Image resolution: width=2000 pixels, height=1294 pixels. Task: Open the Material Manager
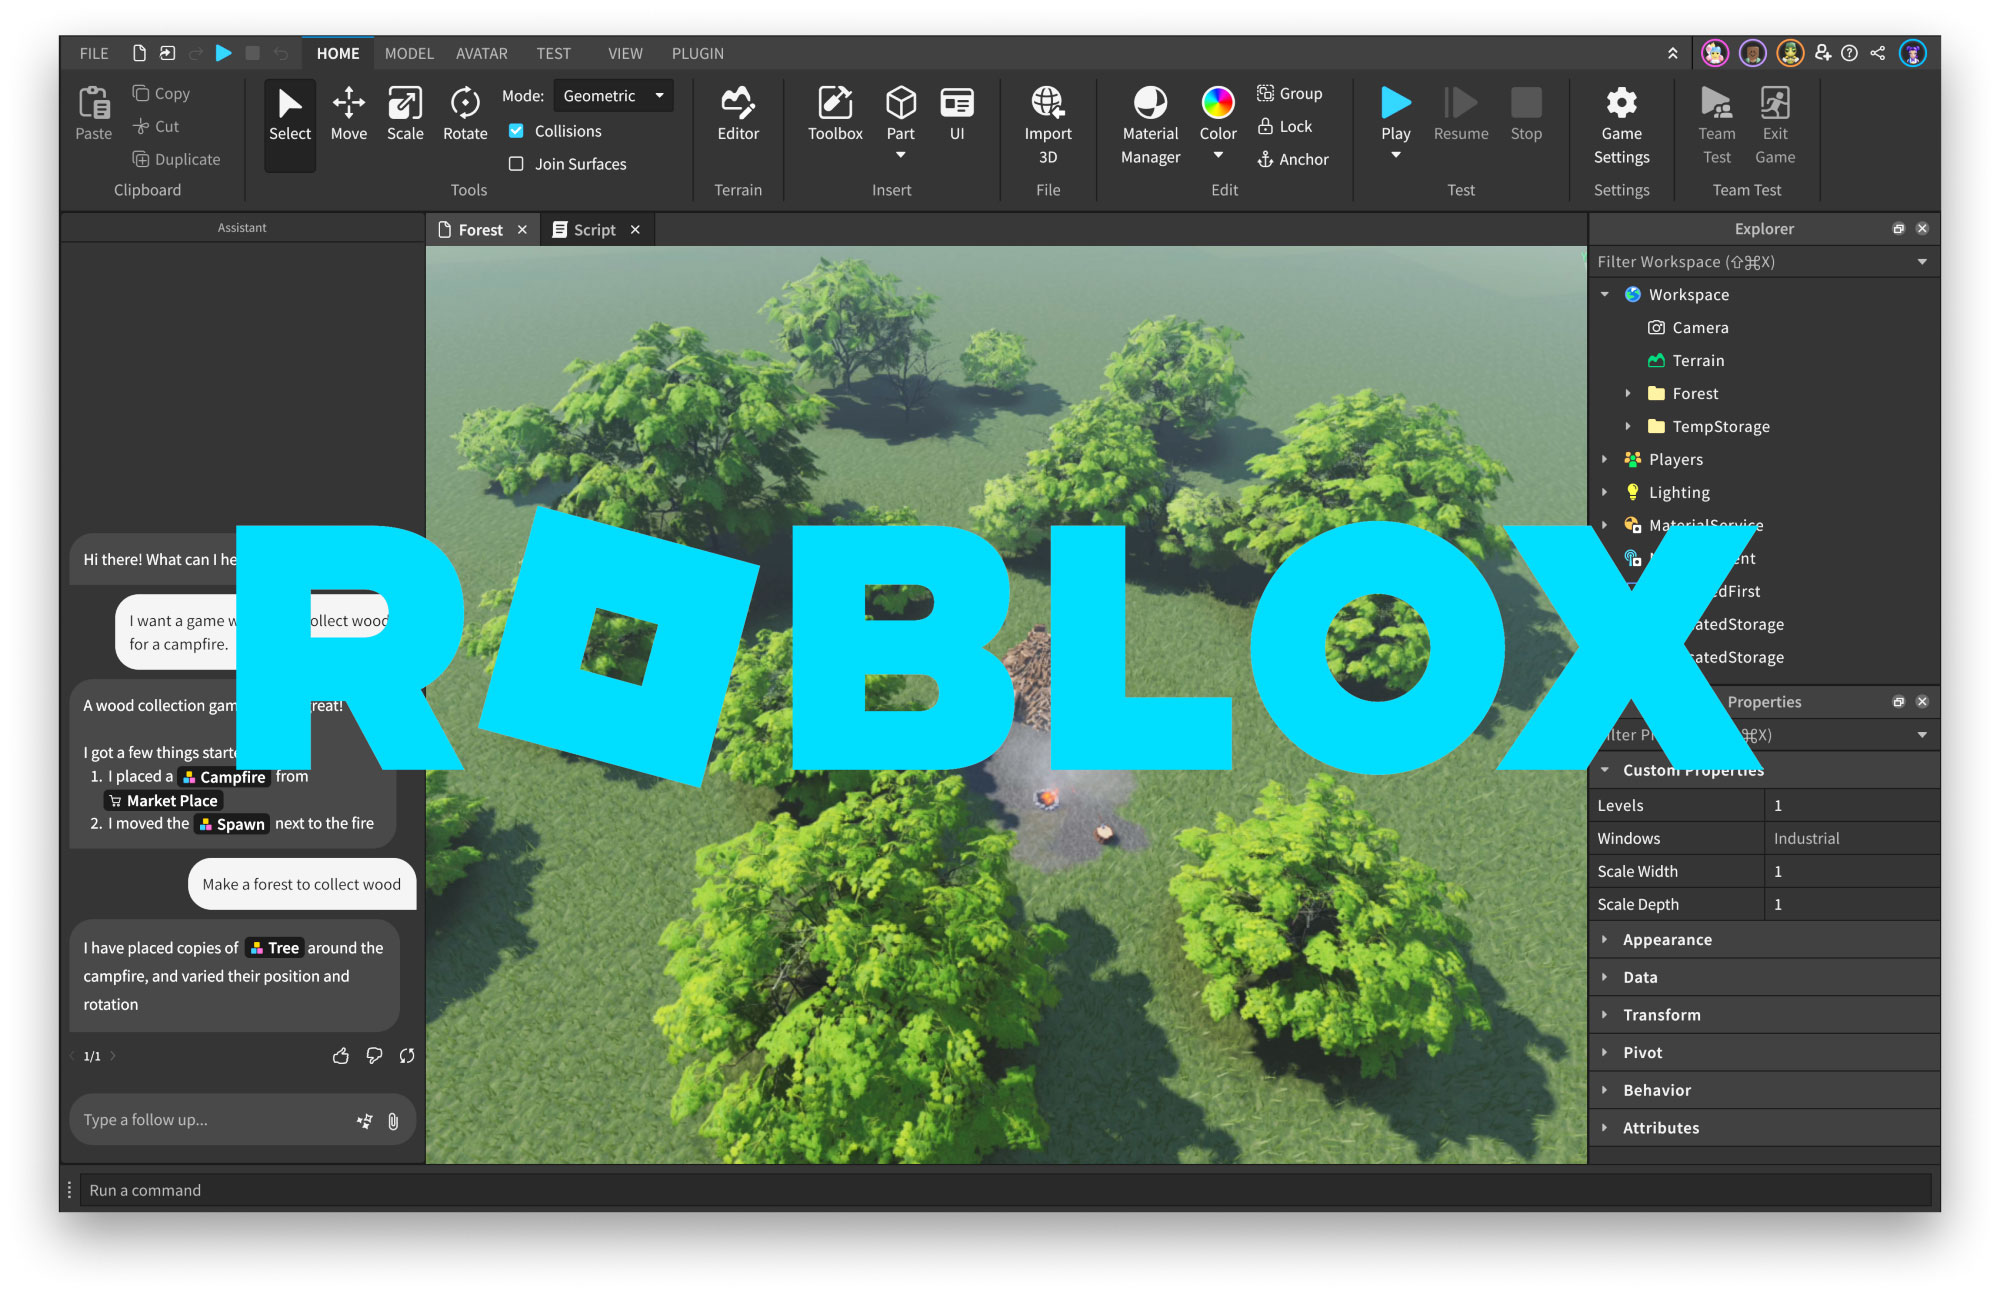pyautogui.click(x=1150, y=125)
